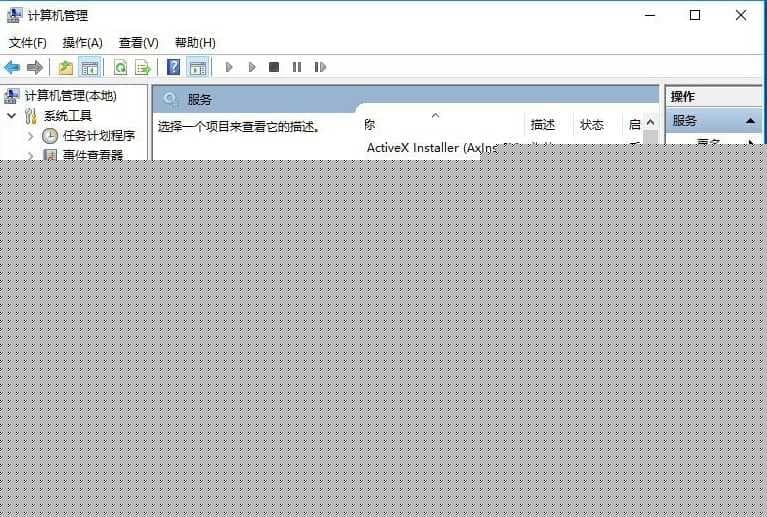Click the up-one-level folder icon
Image resolution: width=767 pixels, height=517 pixels.
pyautogui.click(x=66, y=67)
